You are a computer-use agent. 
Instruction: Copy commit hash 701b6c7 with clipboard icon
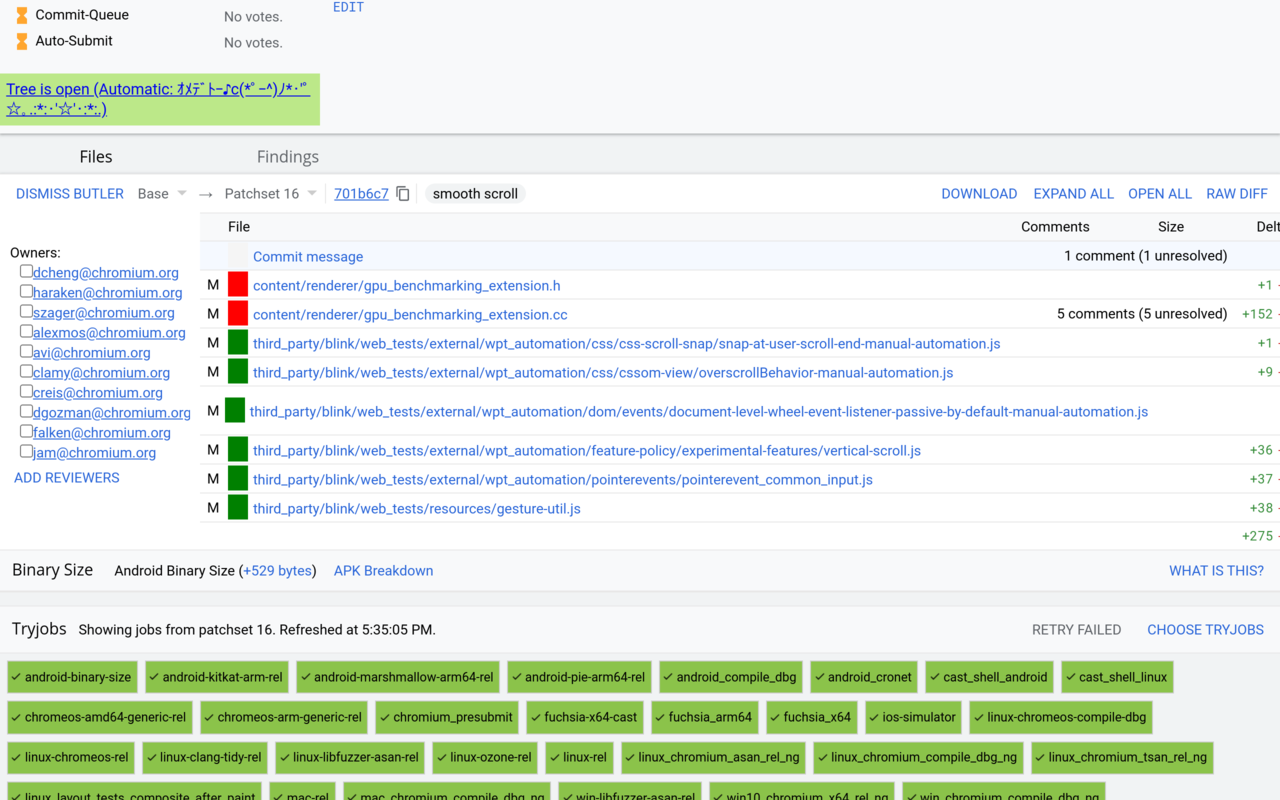coord(403,194)
